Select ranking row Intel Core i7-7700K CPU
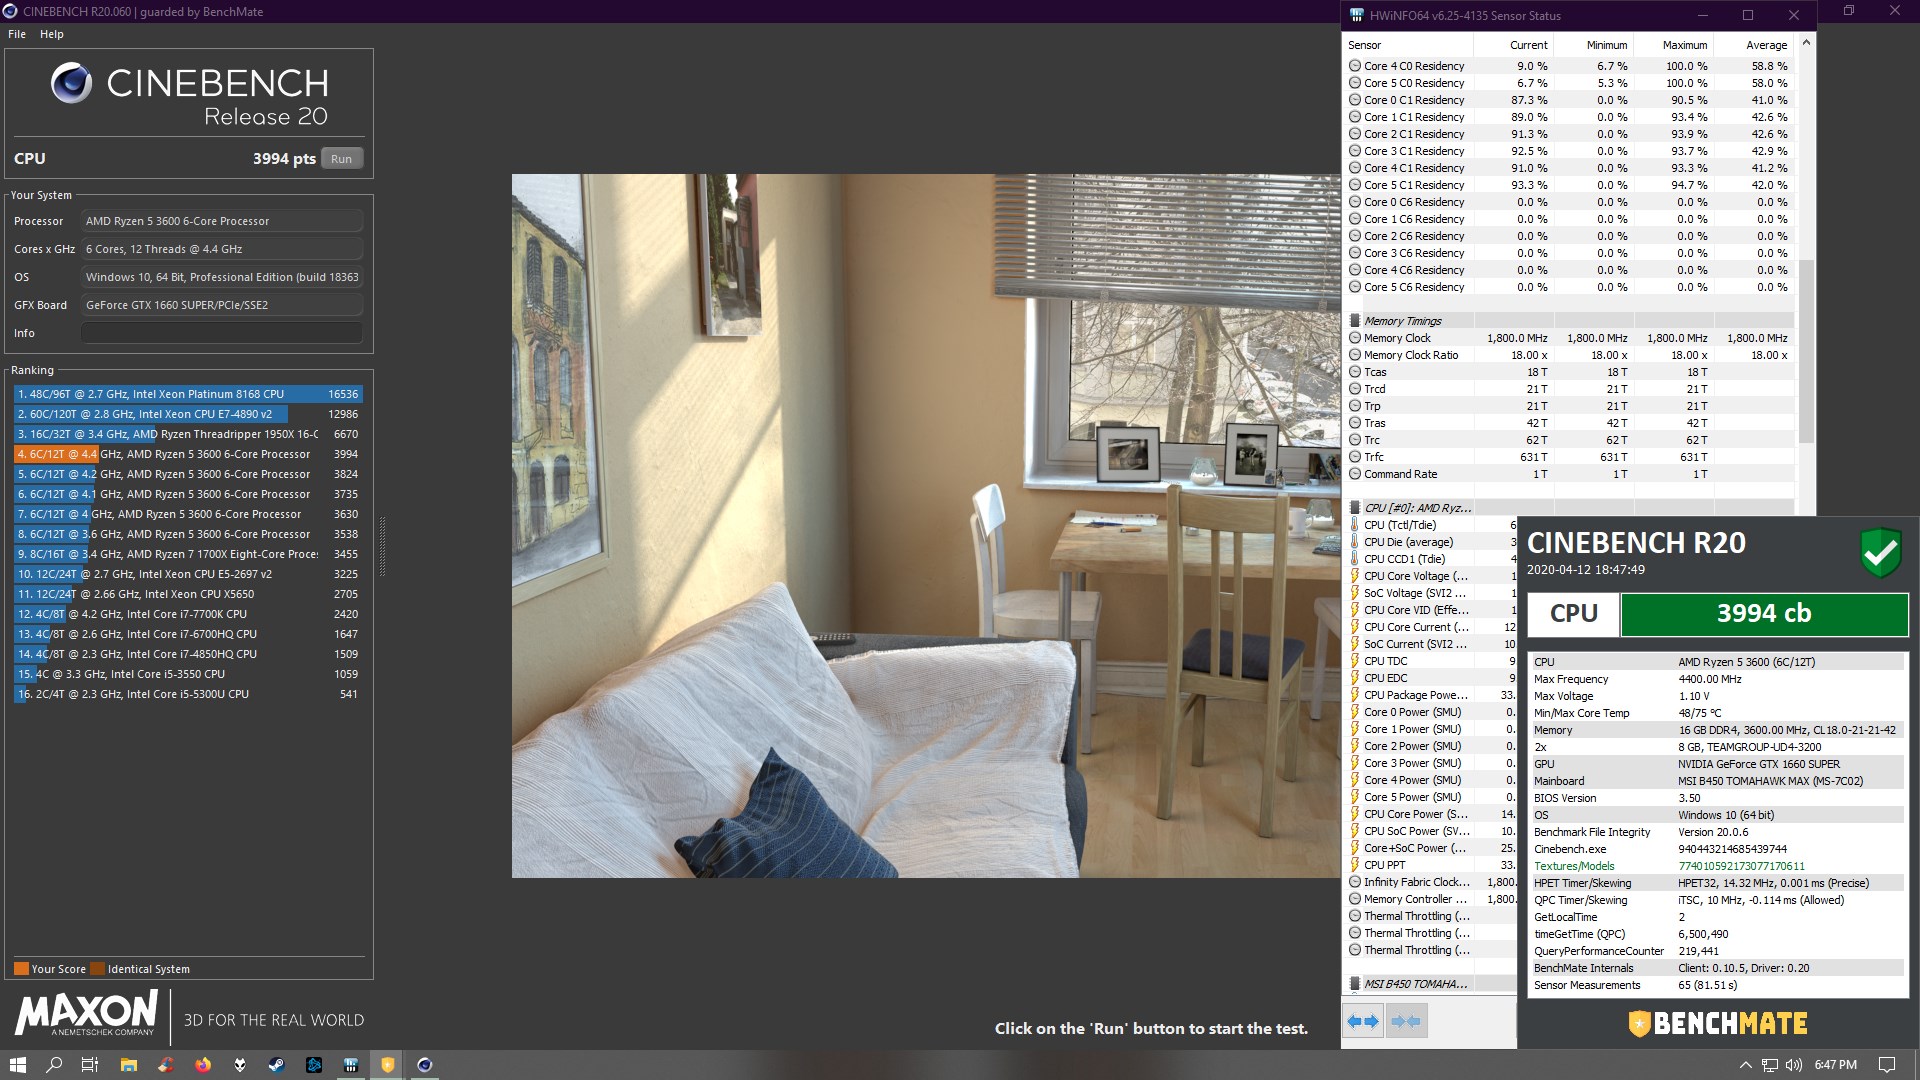1920x1080 pixels. [187, 614]
